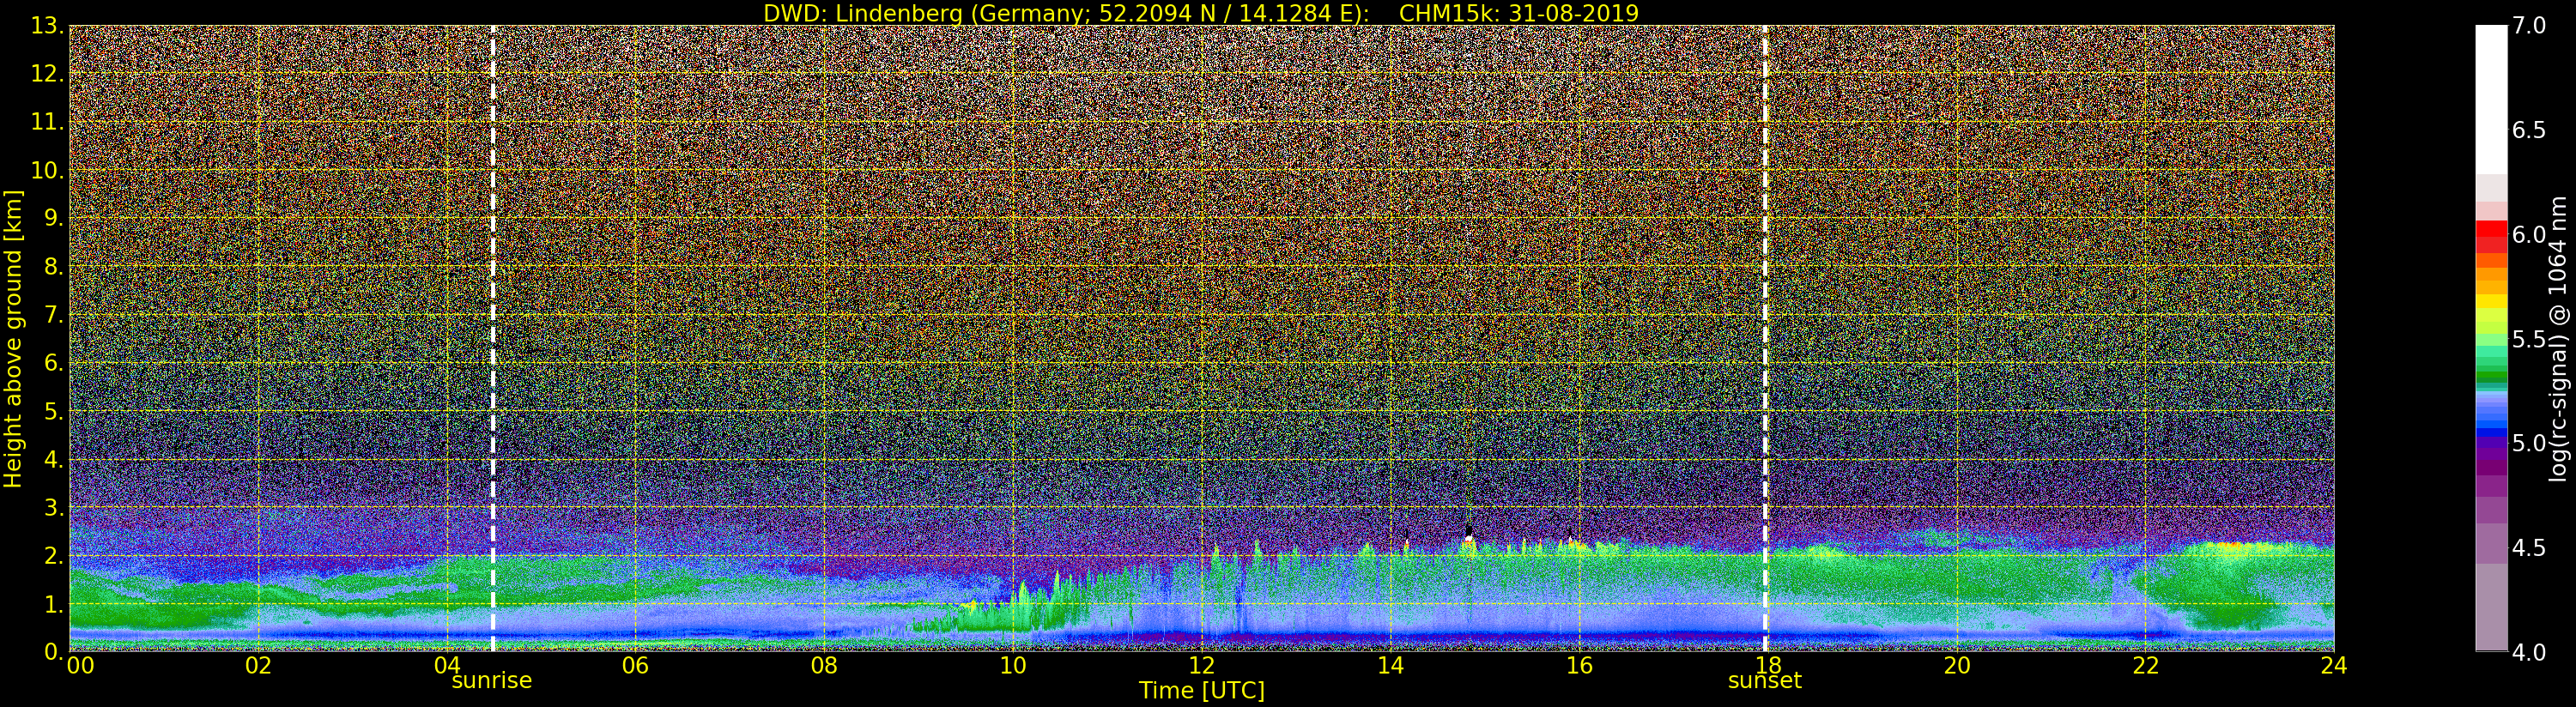Click the colorbar tick value 4.5
Screen dimensions: 2576x707
click(x=2528, y=548)
